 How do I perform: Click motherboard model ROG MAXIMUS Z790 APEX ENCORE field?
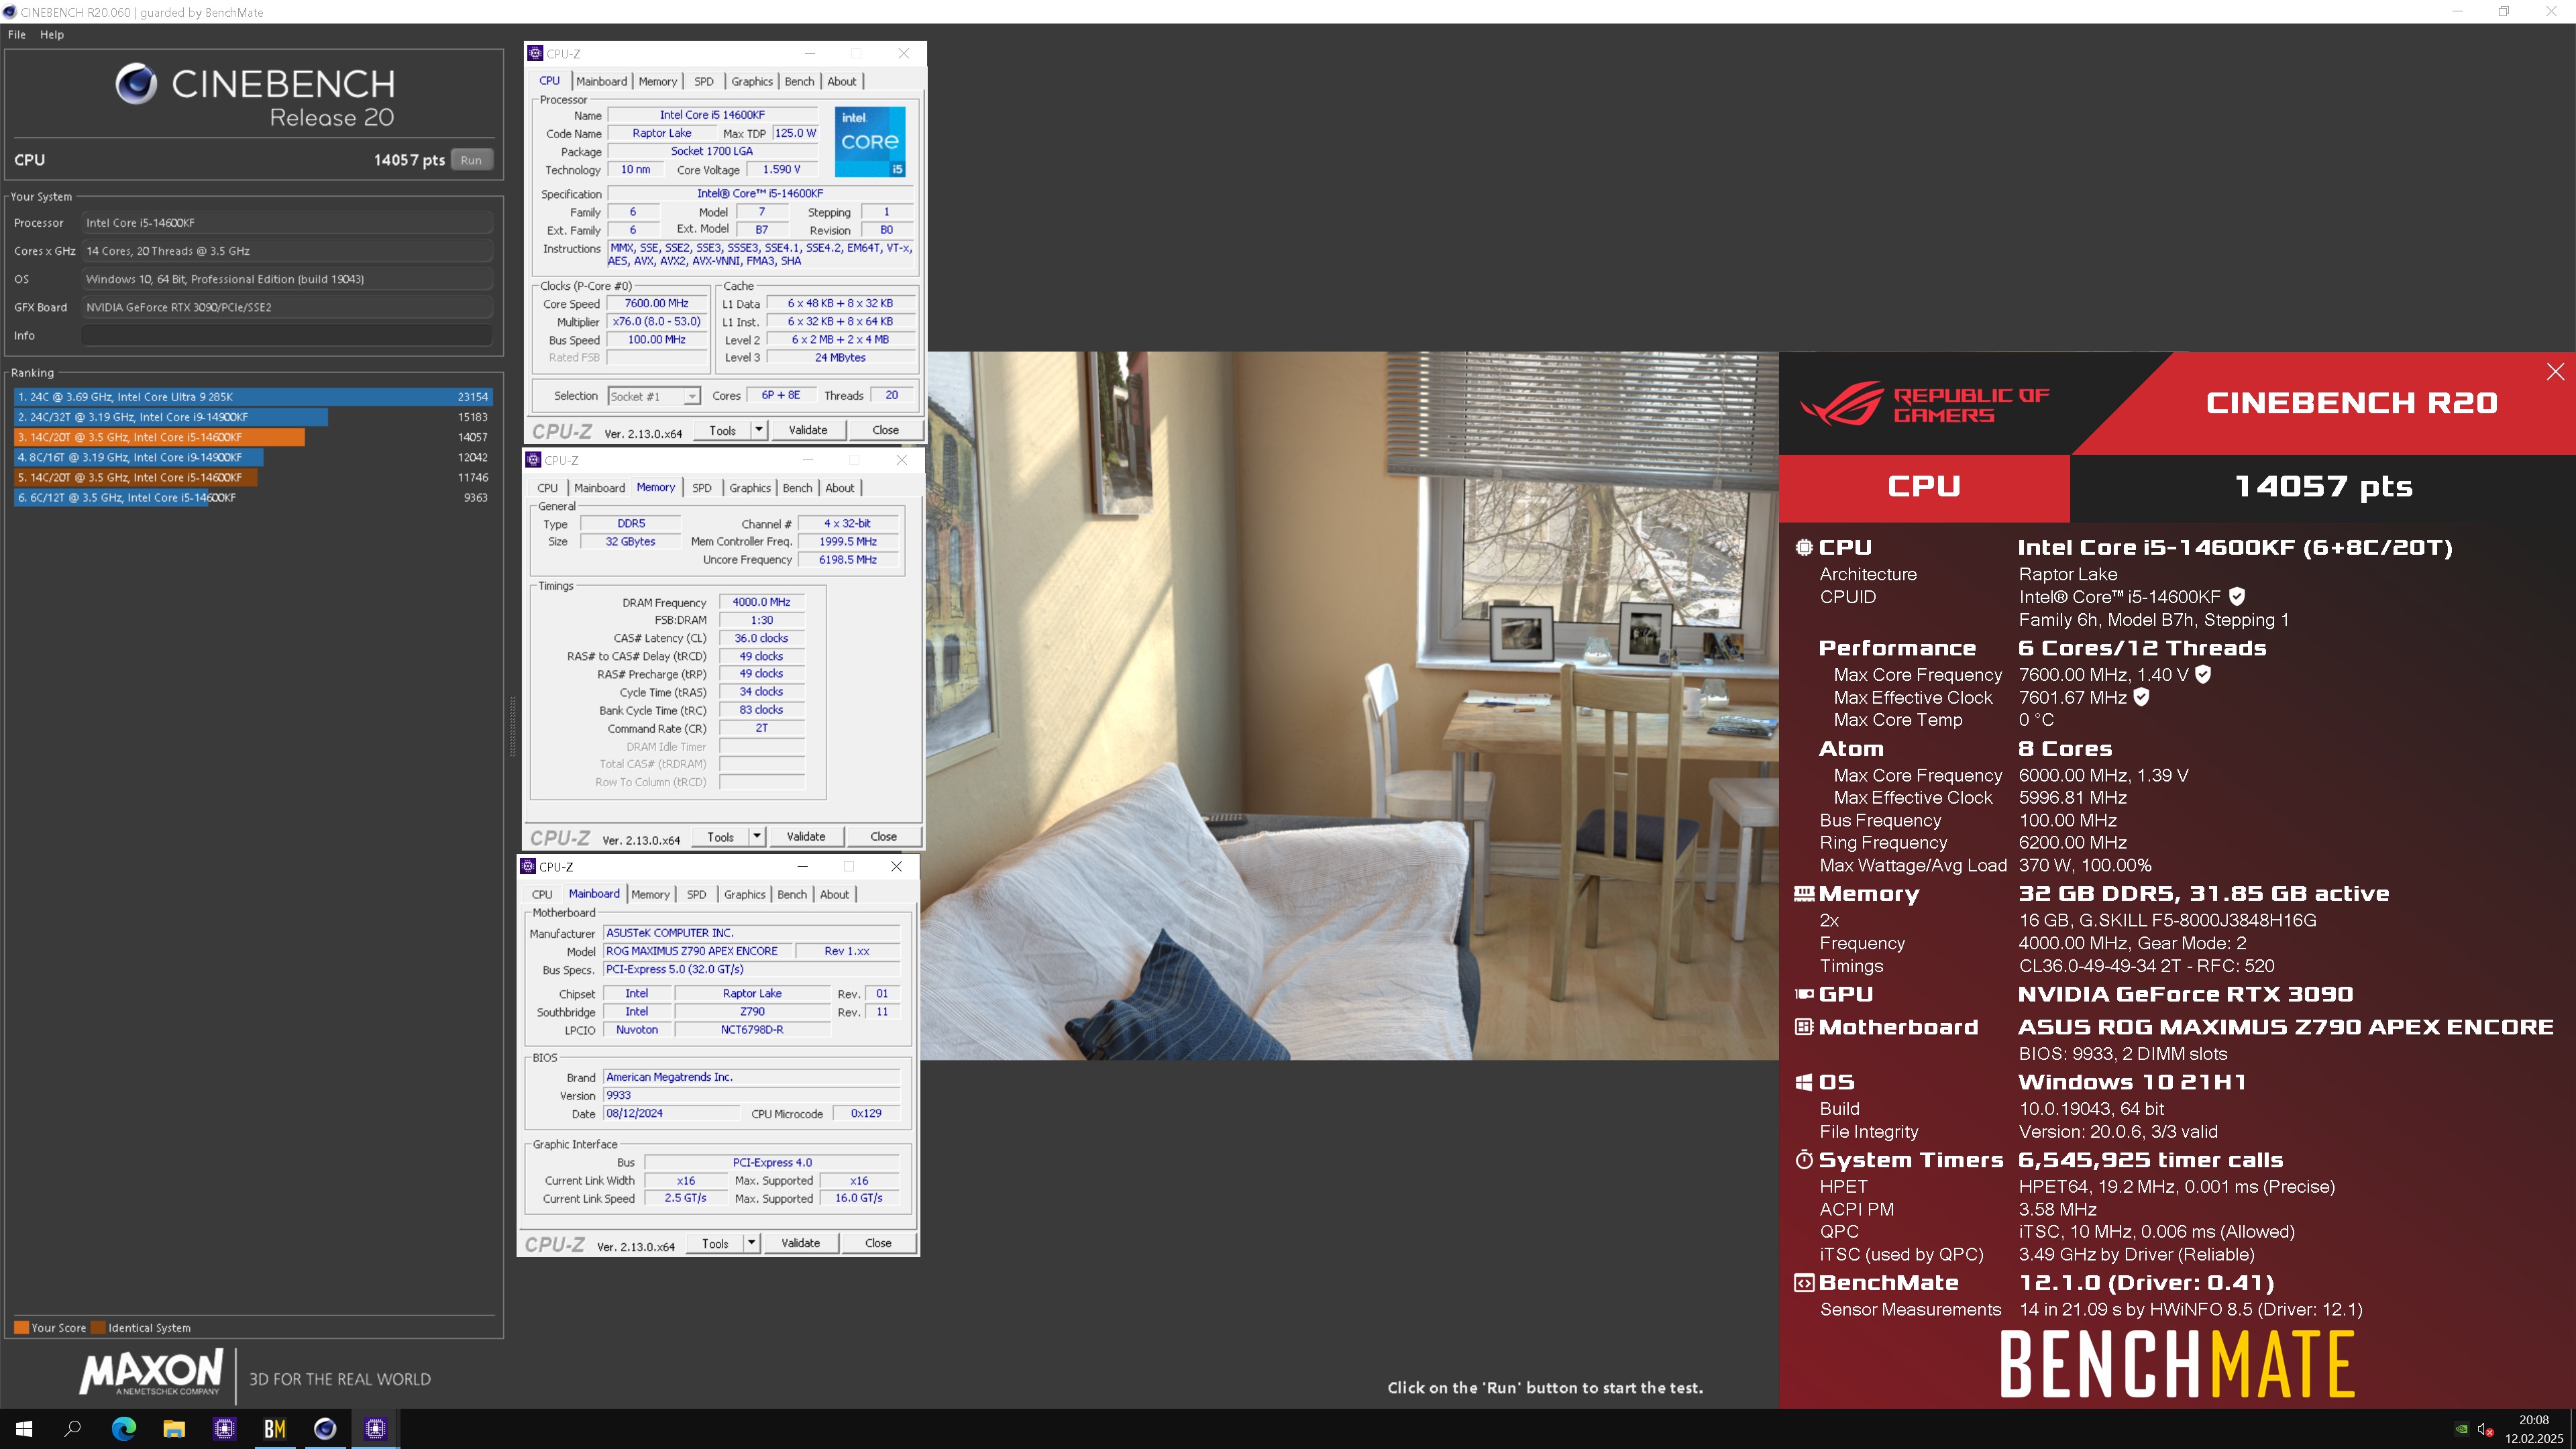[x=697, y=951]
